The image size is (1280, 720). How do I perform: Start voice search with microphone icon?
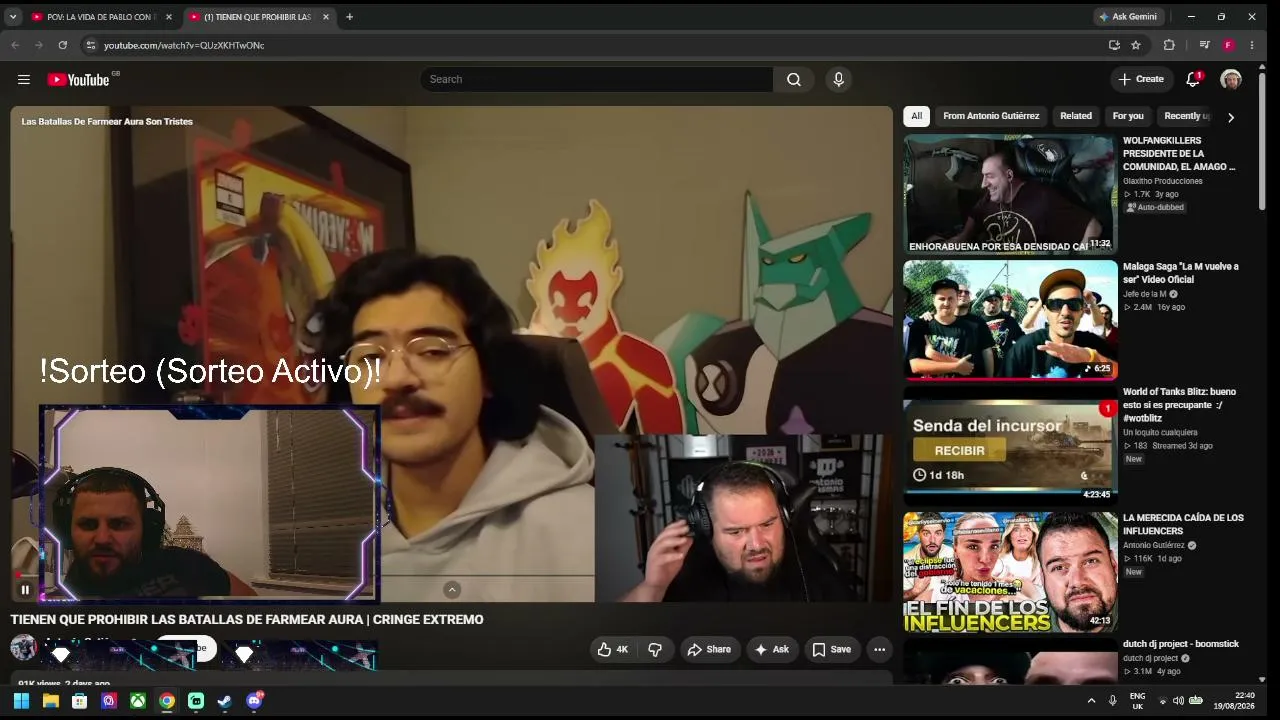coord(838,79)
